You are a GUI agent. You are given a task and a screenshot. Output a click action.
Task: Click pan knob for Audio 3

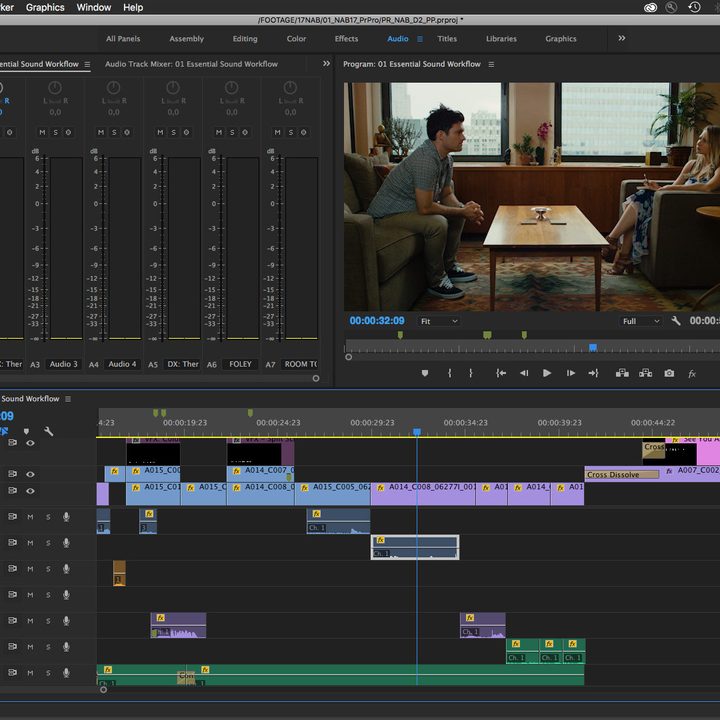click(x=55, y=88)
